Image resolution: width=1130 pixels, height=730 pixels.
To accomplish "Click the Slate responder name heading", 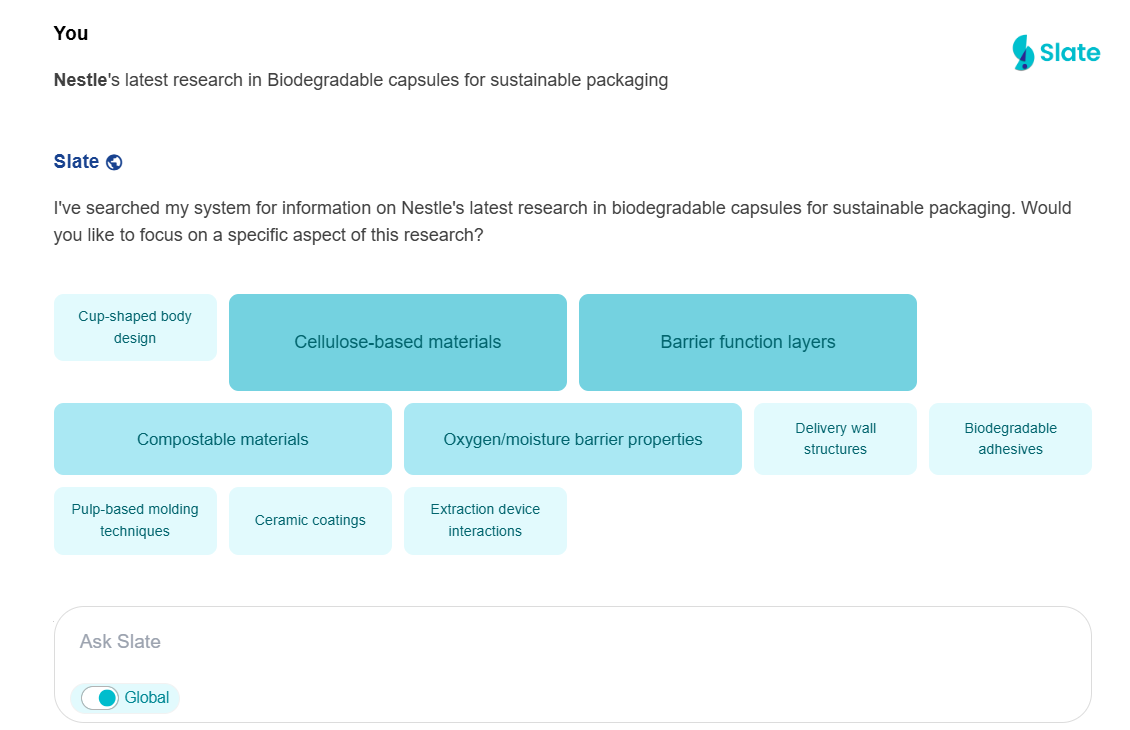I will [x=76, y=162].
